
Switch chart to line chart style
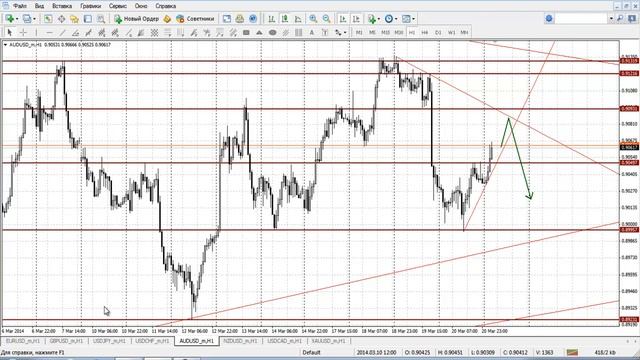[298, 19]
